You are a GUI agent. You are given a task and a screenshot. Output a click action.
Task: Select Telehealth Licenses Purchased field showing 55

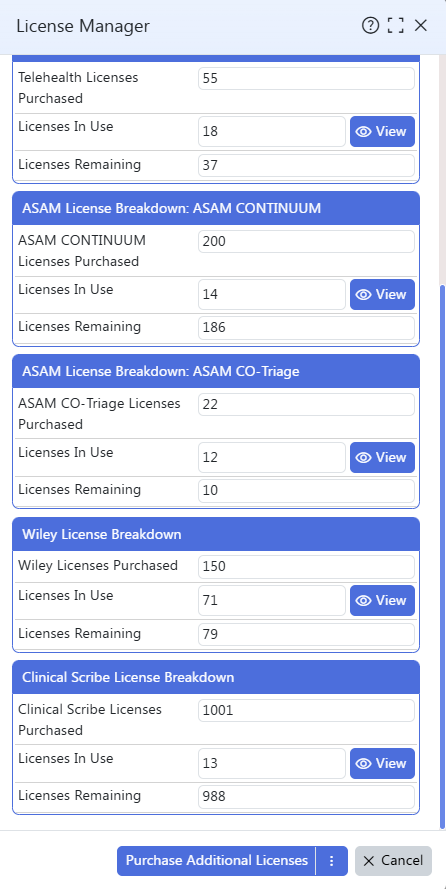(x=307, y=78)
